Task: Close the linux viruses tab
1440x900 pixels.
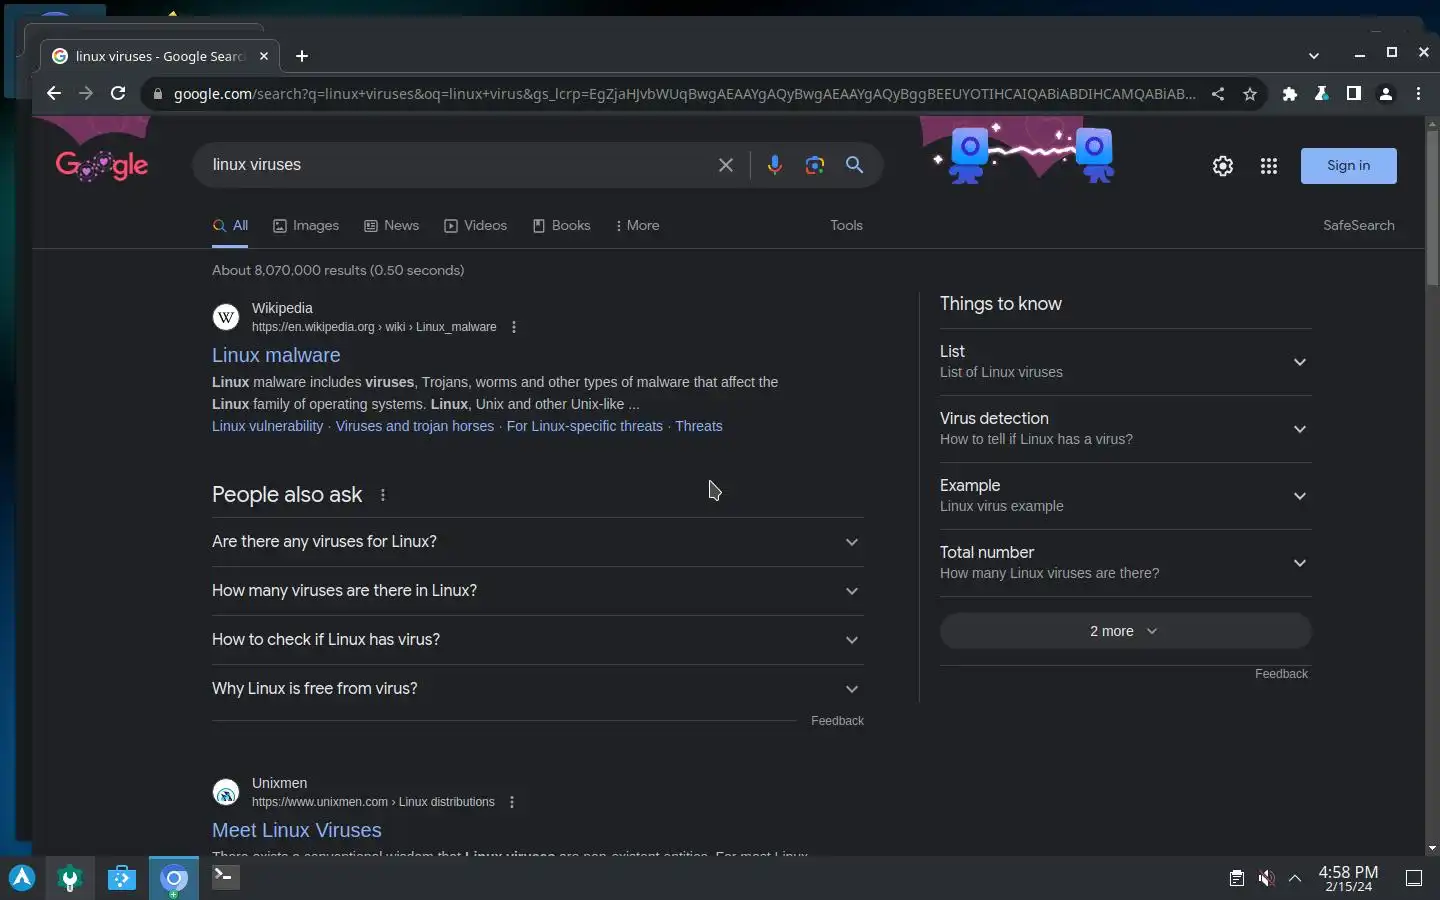Action: pyautogui.click(x=264, y=56)
